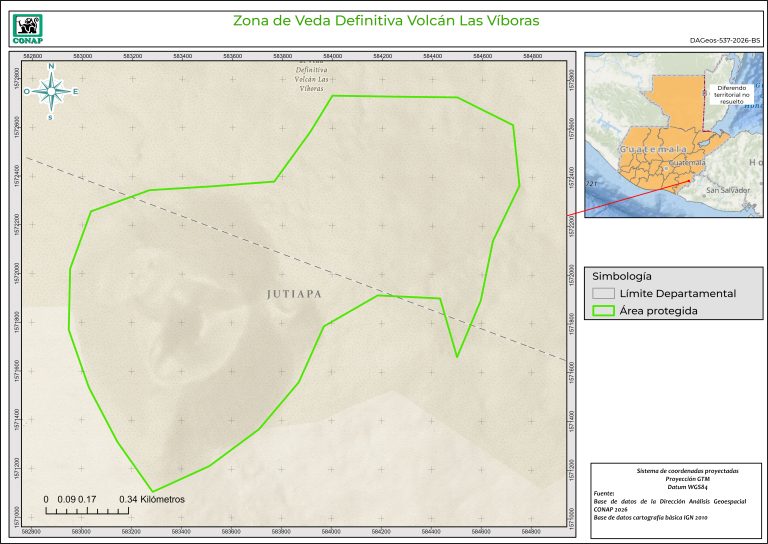The image size is (768, 544).
Task: Click the green Área protegida legend symbol
Action: (x=601, y=311)
